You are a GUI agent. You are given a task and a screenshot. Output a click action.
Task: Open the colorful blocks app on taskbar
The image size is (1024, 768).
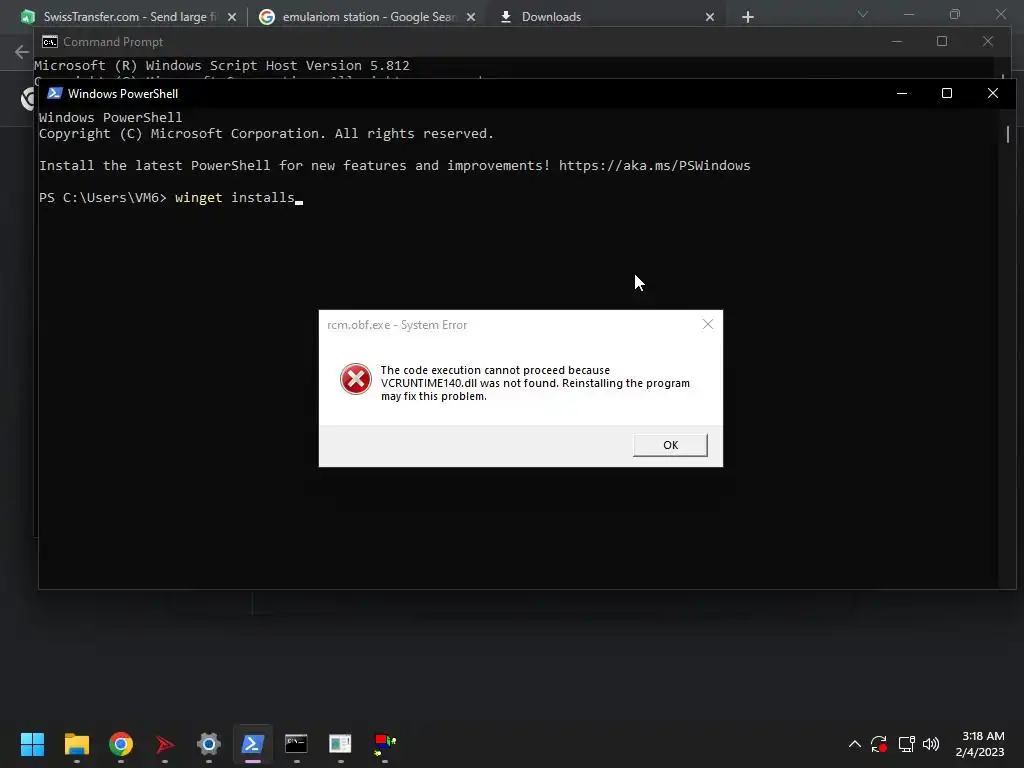pyautogui.click(x=385, y=744)
